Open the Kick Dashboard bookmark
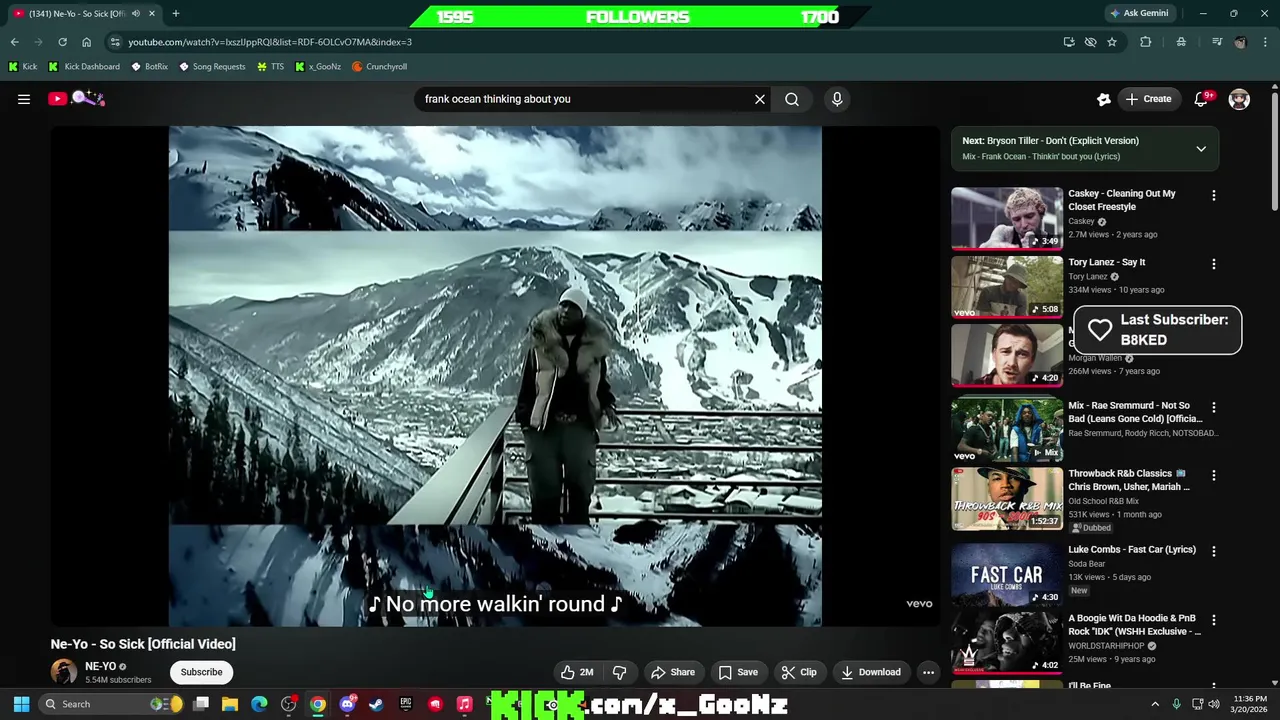The height and width of the screenshot is (720, 1280). [84, 66]
